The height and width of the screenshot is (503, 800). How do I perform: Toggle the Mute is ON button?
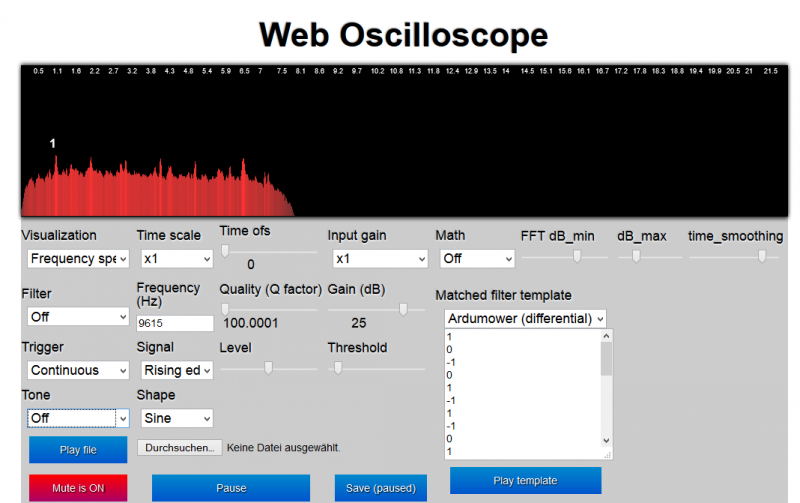pos(78,488)
